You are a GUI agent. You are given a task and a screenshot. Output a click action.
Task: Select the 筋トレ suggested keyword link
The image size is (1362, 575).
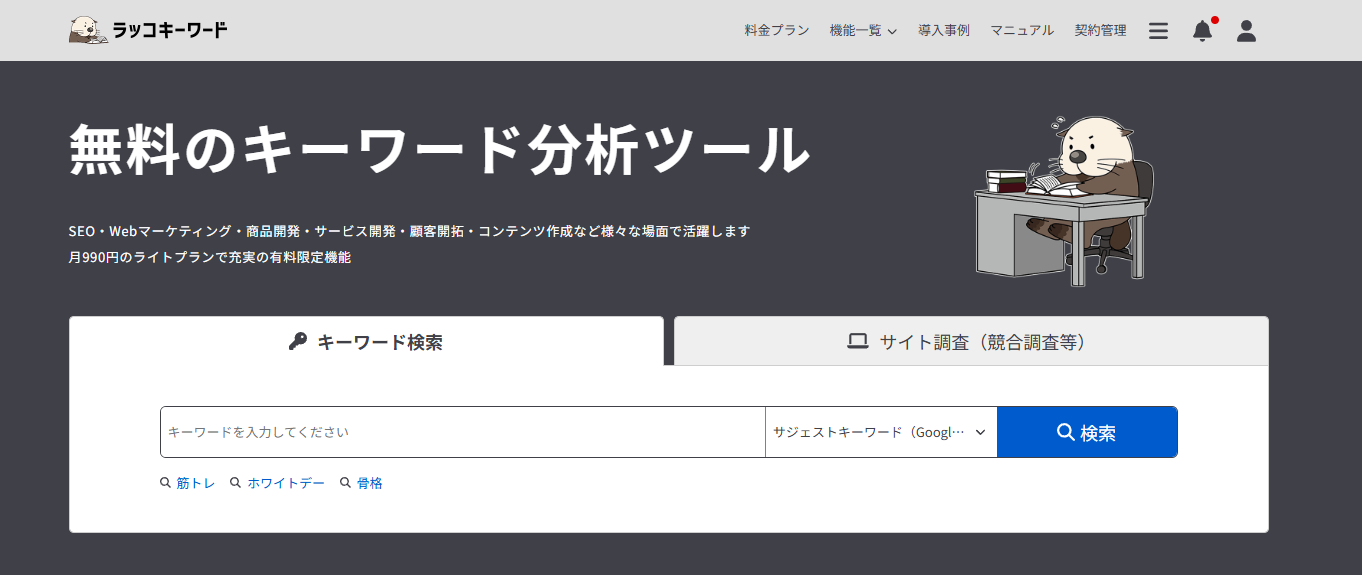tap(196, 483)
